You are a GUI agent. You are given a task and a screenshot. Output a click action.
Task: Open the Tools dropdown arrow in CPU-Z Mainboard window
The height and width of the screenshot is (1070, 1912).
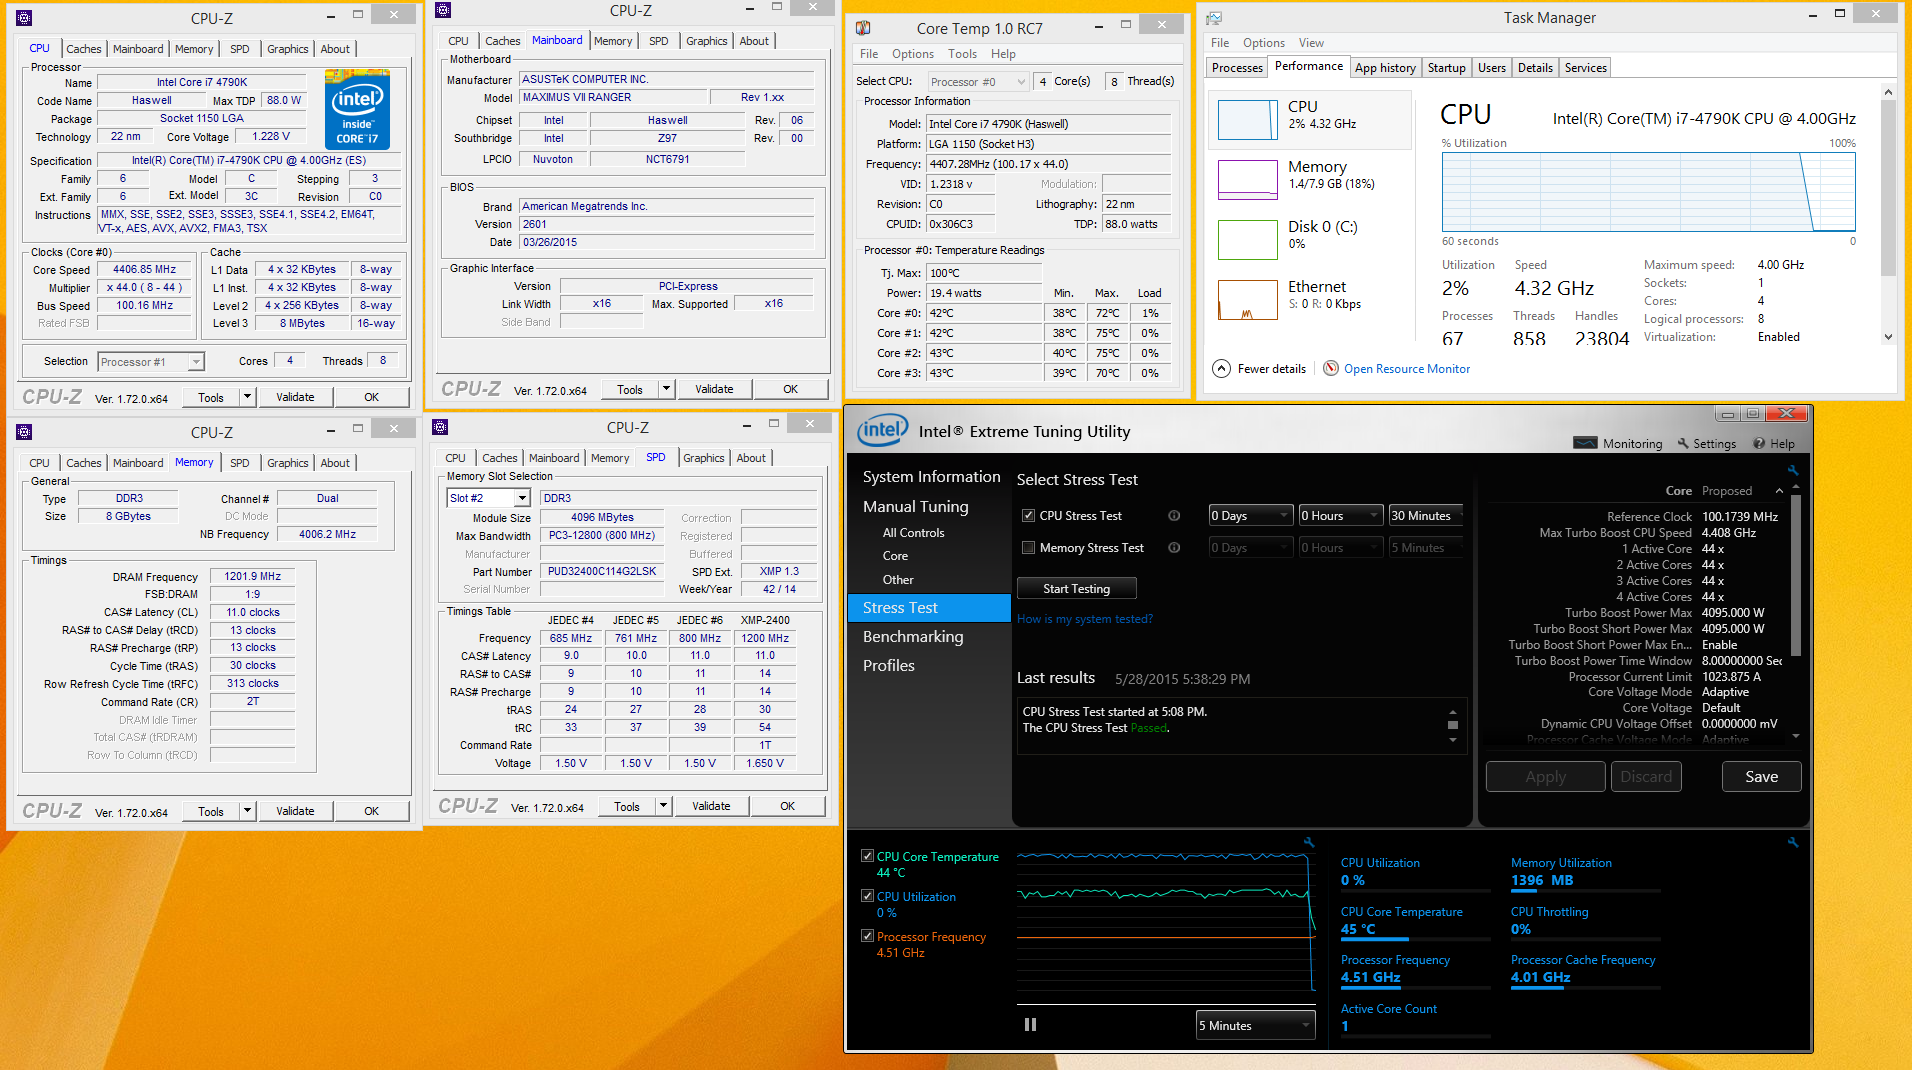coord(666,389)
